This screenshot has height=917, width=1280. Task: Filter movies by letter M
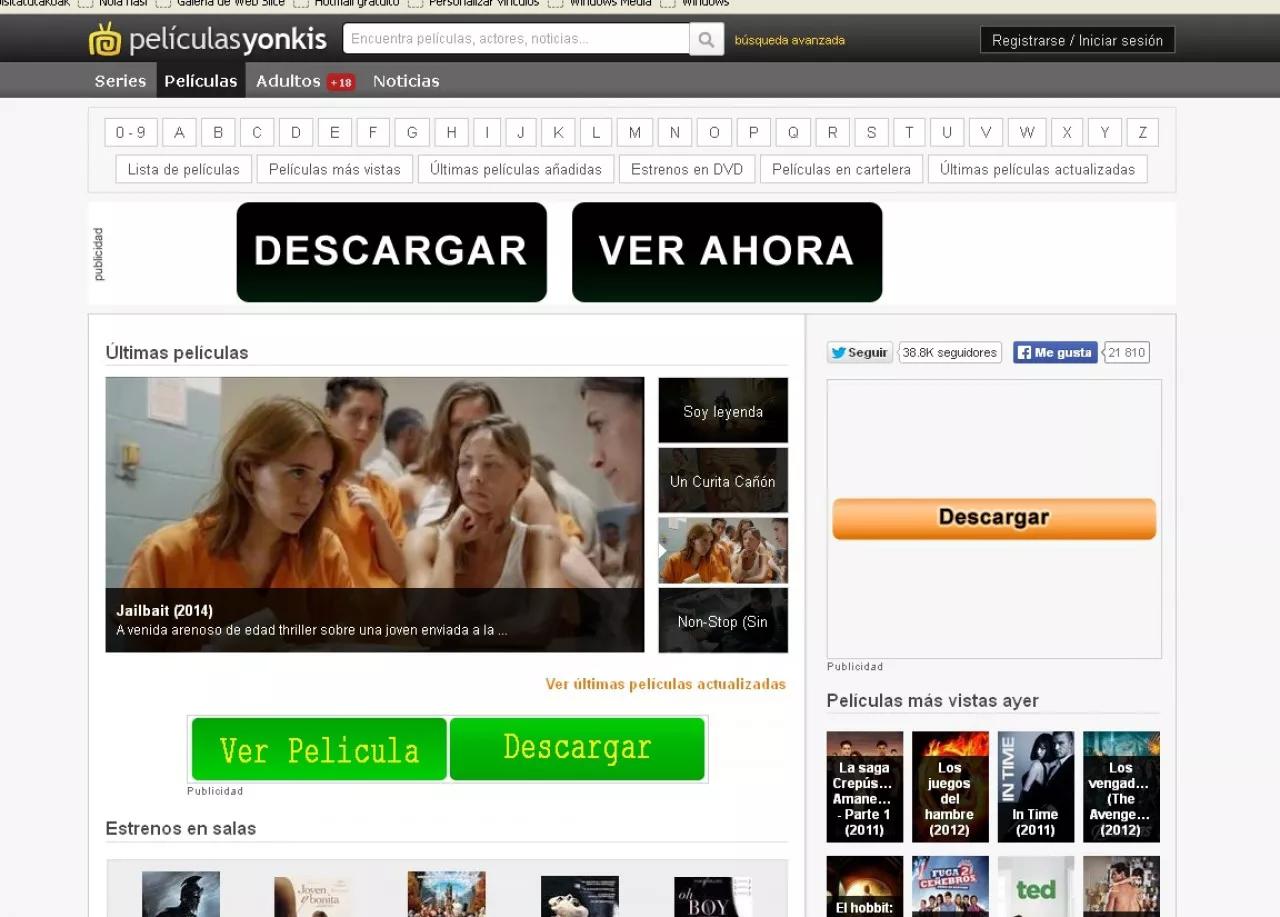(635, 132)
